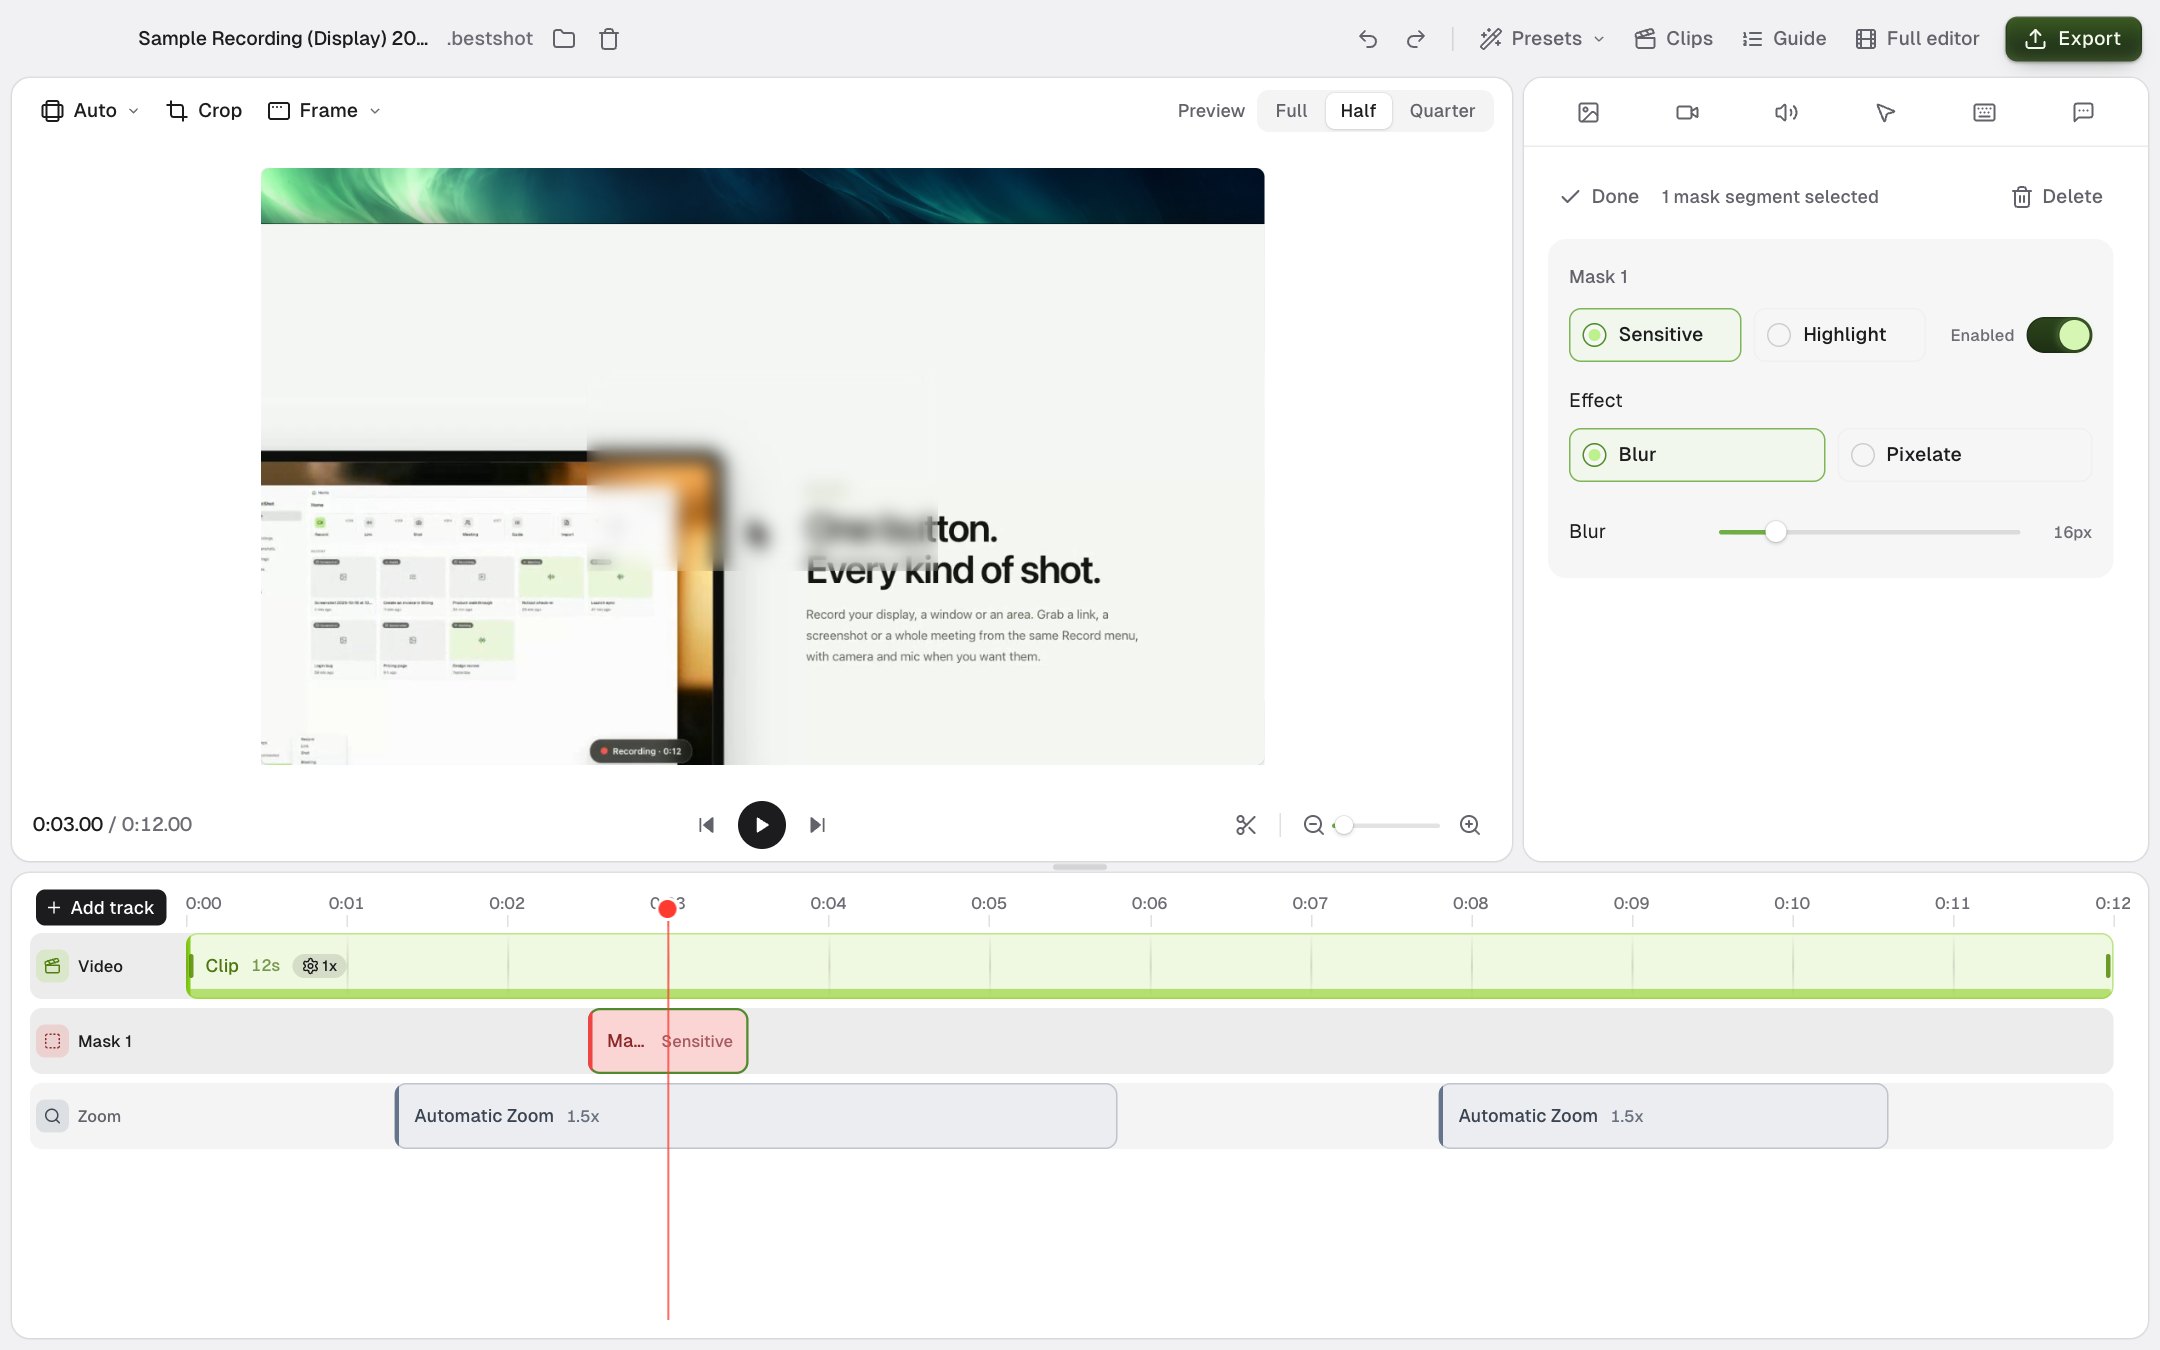2160x1350 pixels.
Task: Click the 0:10 mark on ruler
Action: point(1791,903)
